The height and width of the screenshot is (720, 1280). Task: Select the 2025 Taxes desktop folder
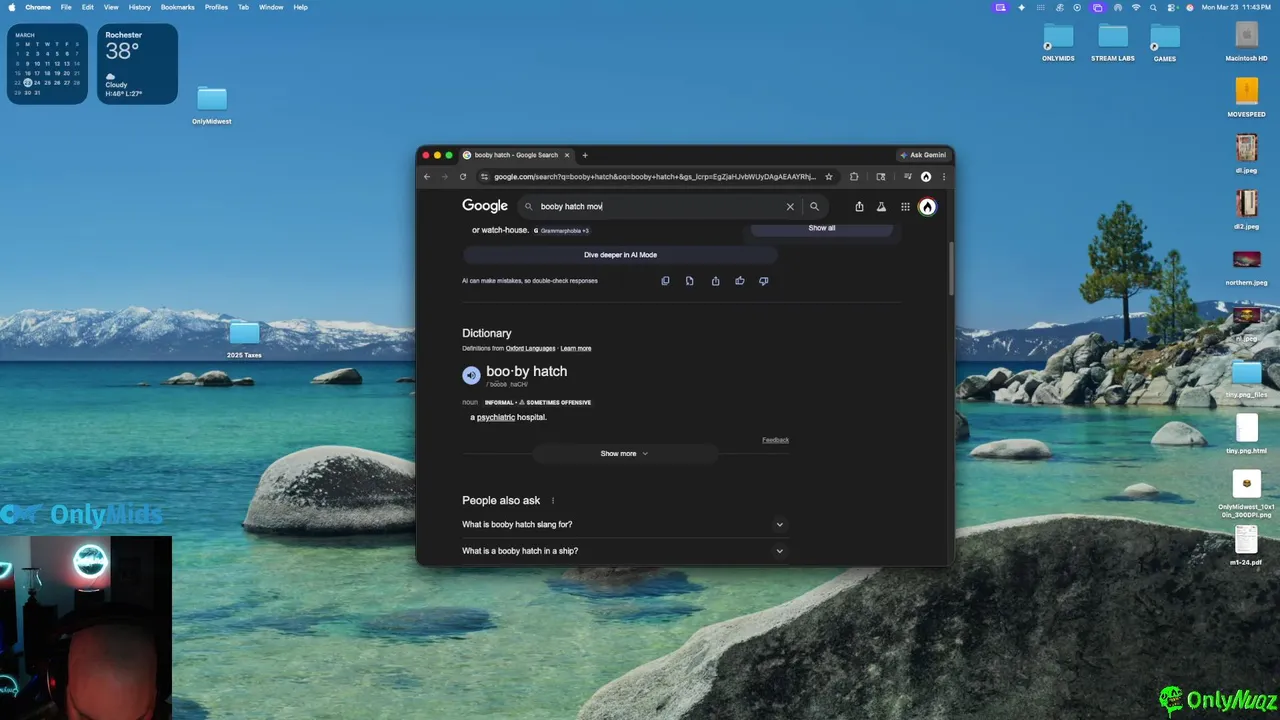coord(244,339)
